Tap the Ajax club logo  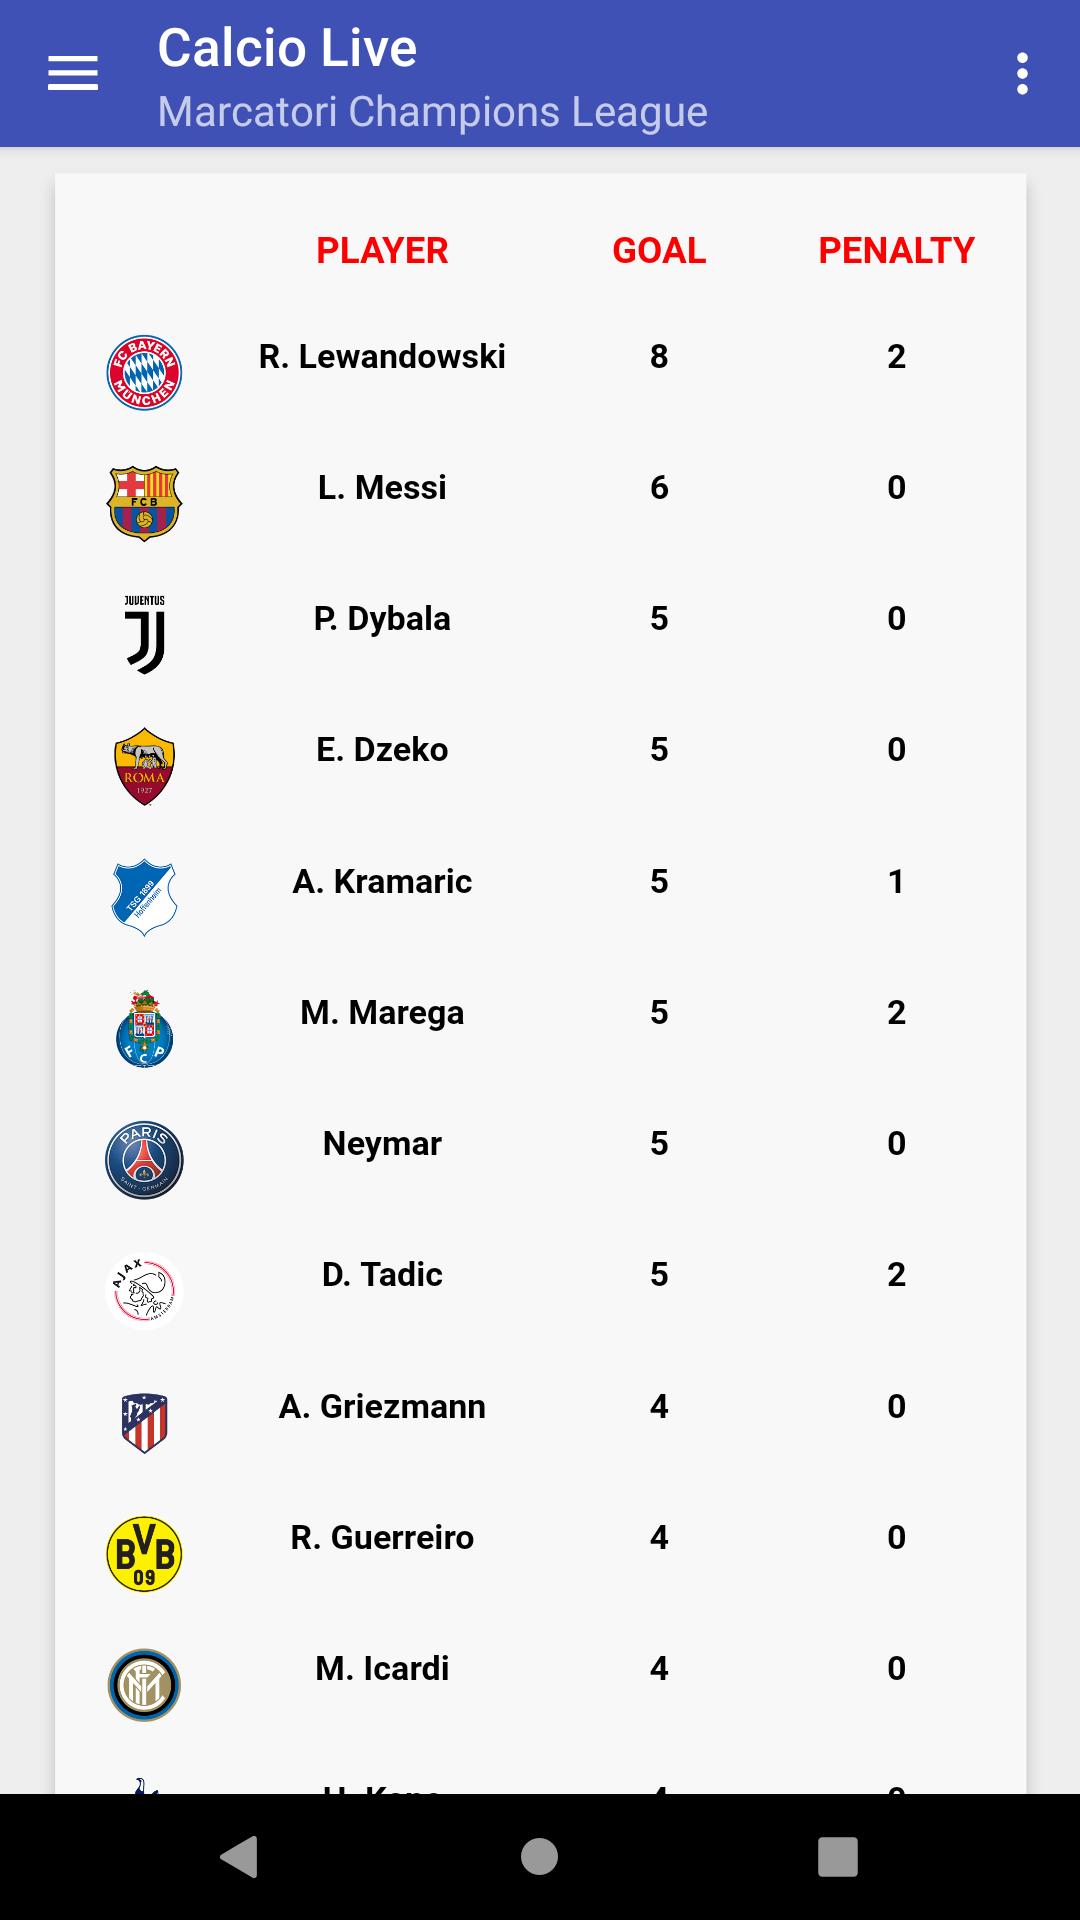pyautogui.click(x=144, y=1291)
